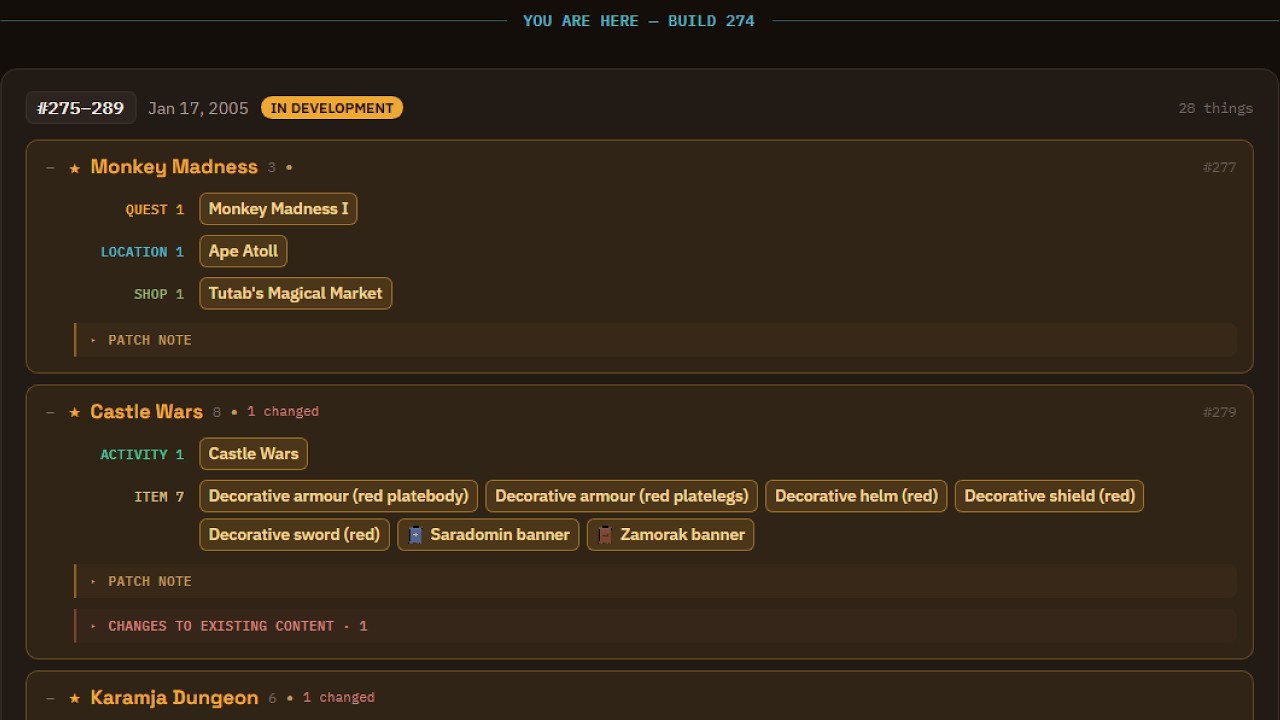Click the 'ACTIVITY 1' label
The width and height of the screenshot is (1280, 720).
point(142,455)
